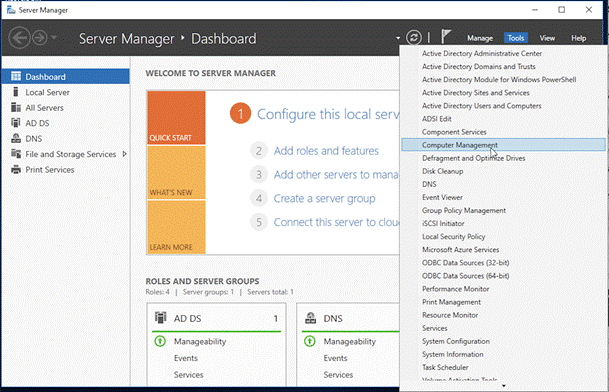Expand File and Storage Services arrow

[x=124, y=154]
